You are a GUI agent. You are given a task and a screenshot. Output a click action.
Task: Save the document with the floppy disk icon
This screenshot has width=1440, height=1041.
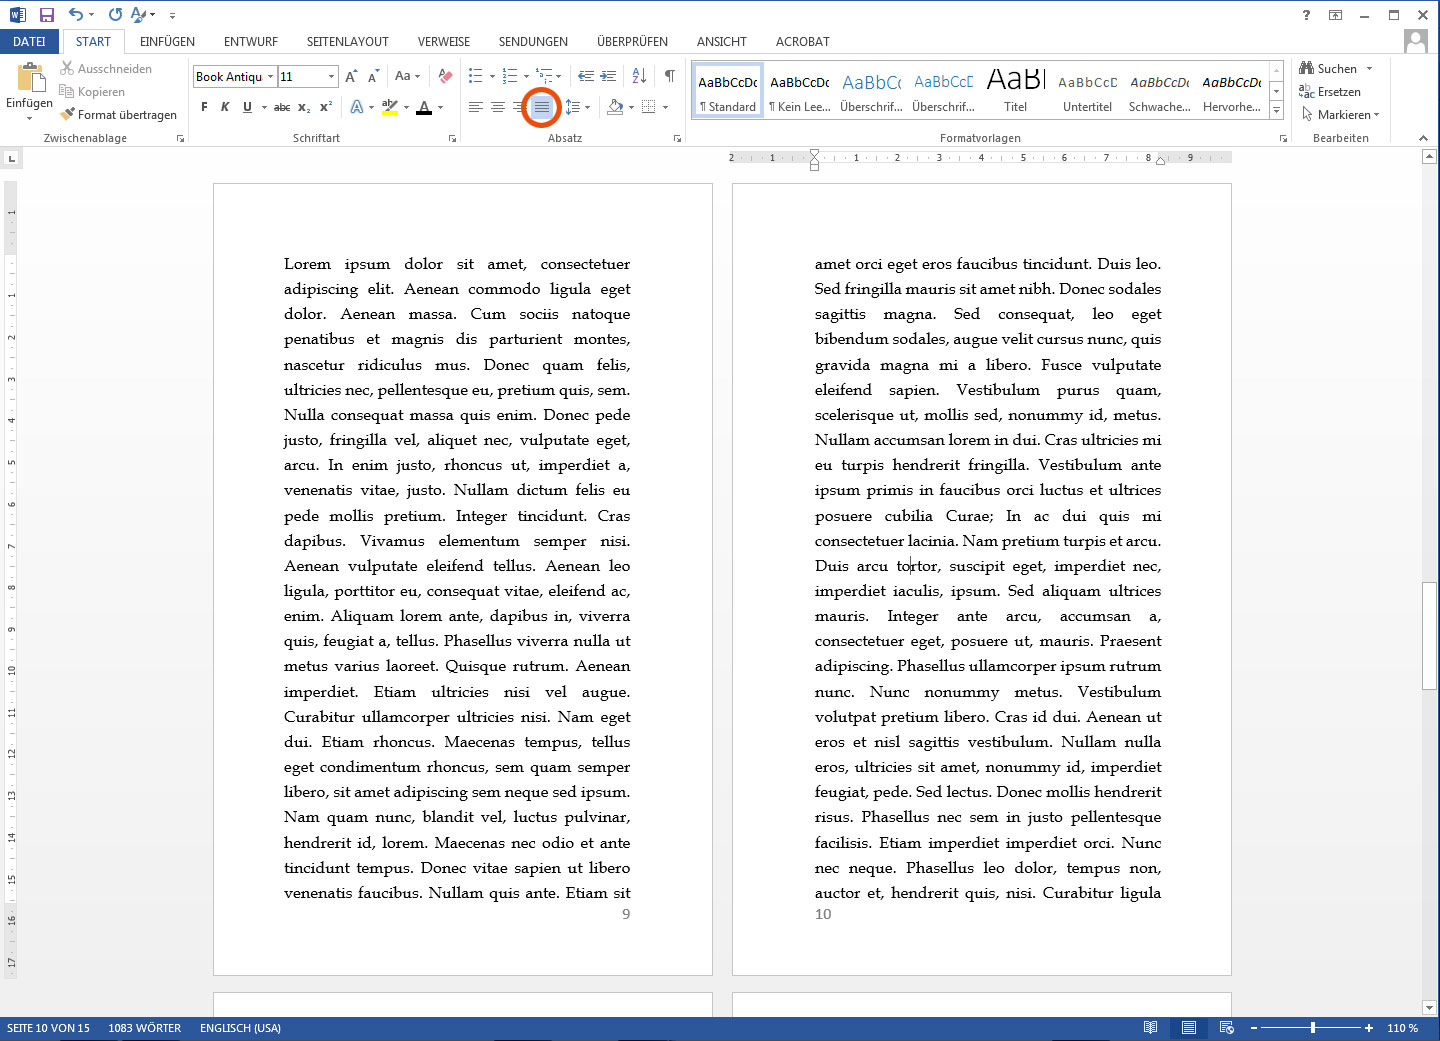tap(47, 15)
